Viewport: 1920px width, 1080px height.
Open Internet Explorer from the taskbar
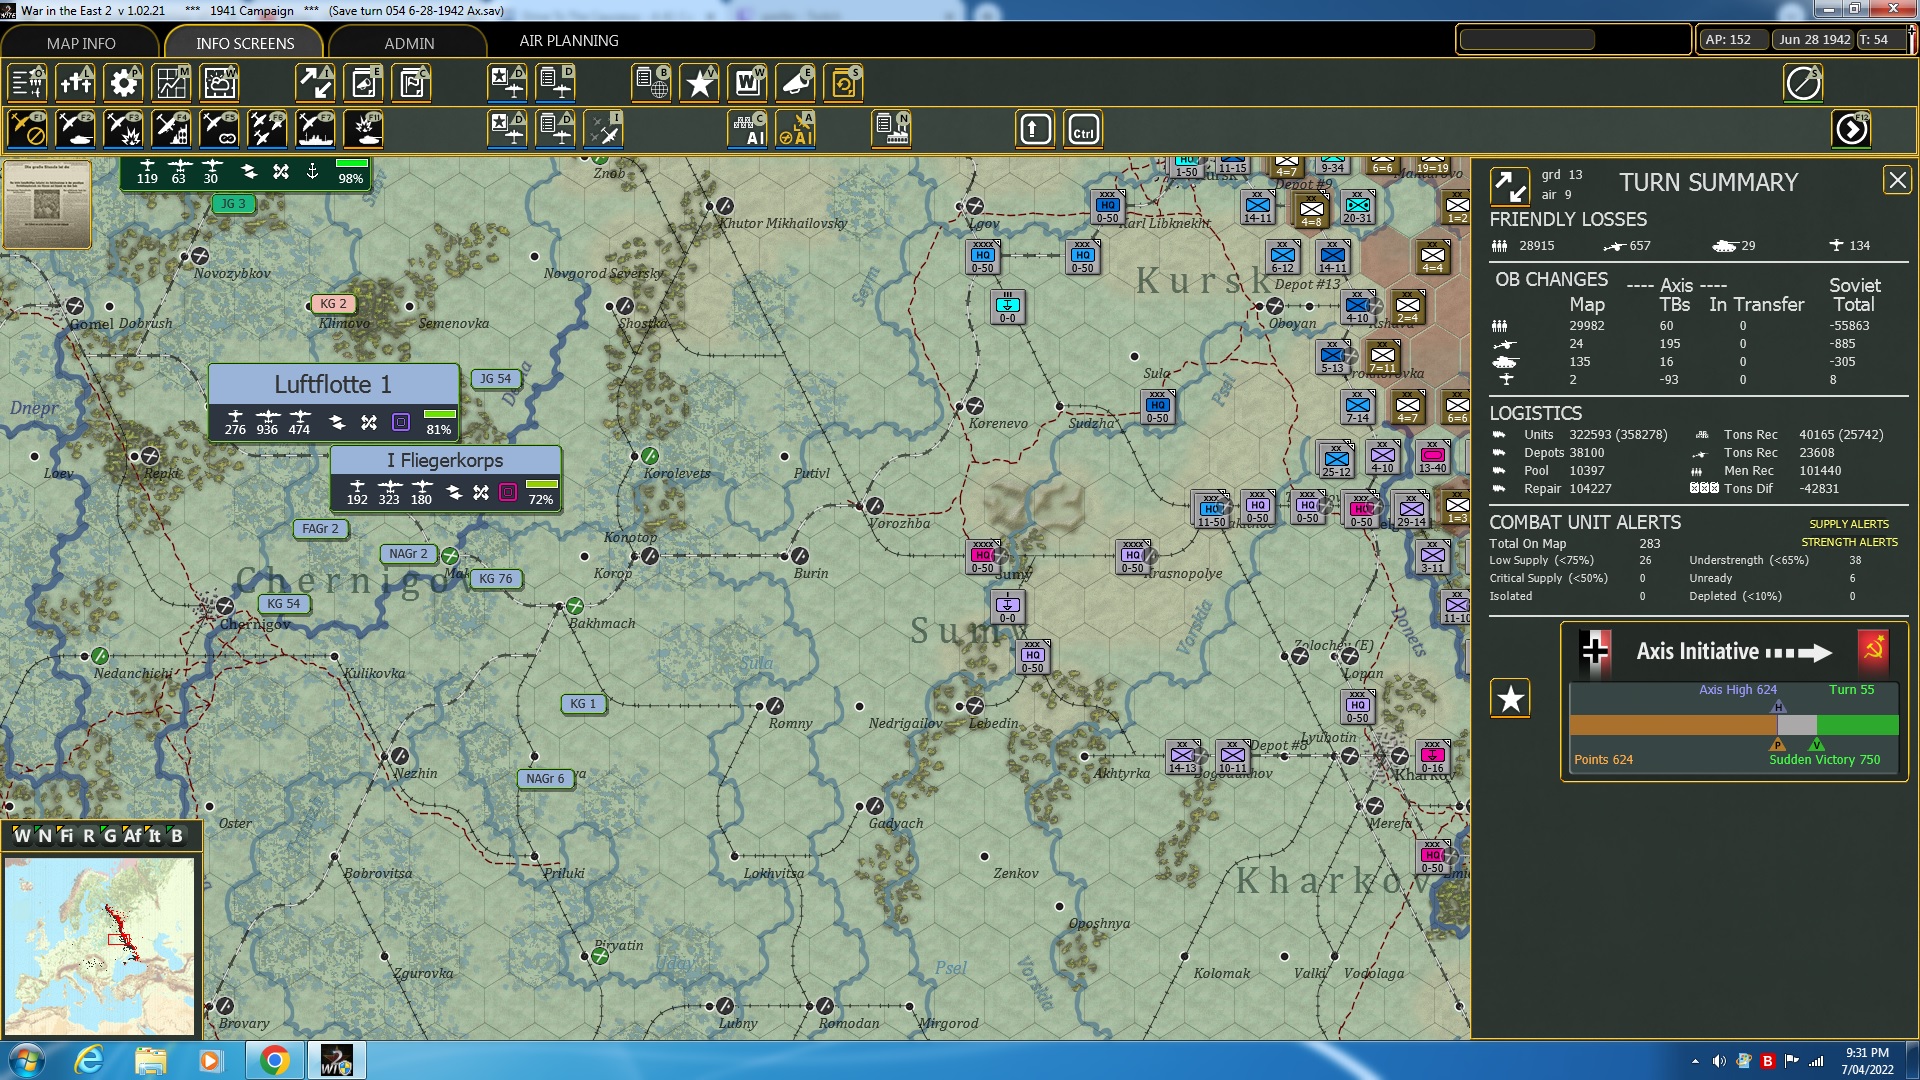click(x=89, y=1060)
